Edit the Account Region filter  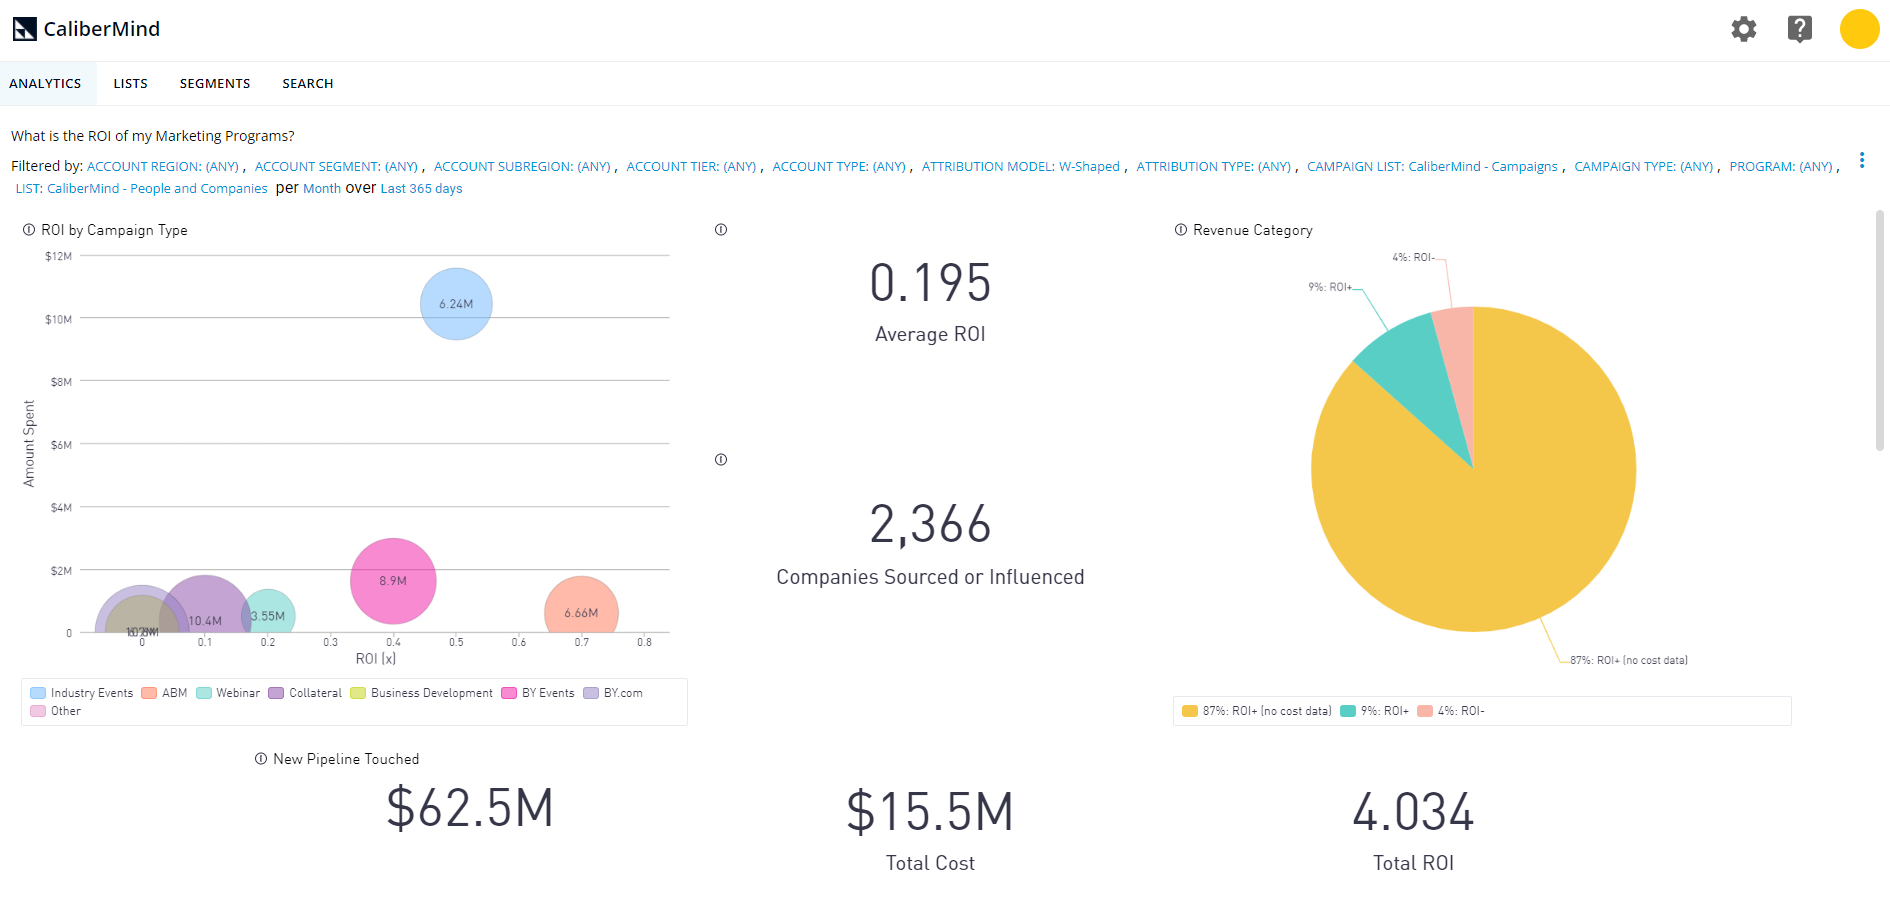click(163, 167)
